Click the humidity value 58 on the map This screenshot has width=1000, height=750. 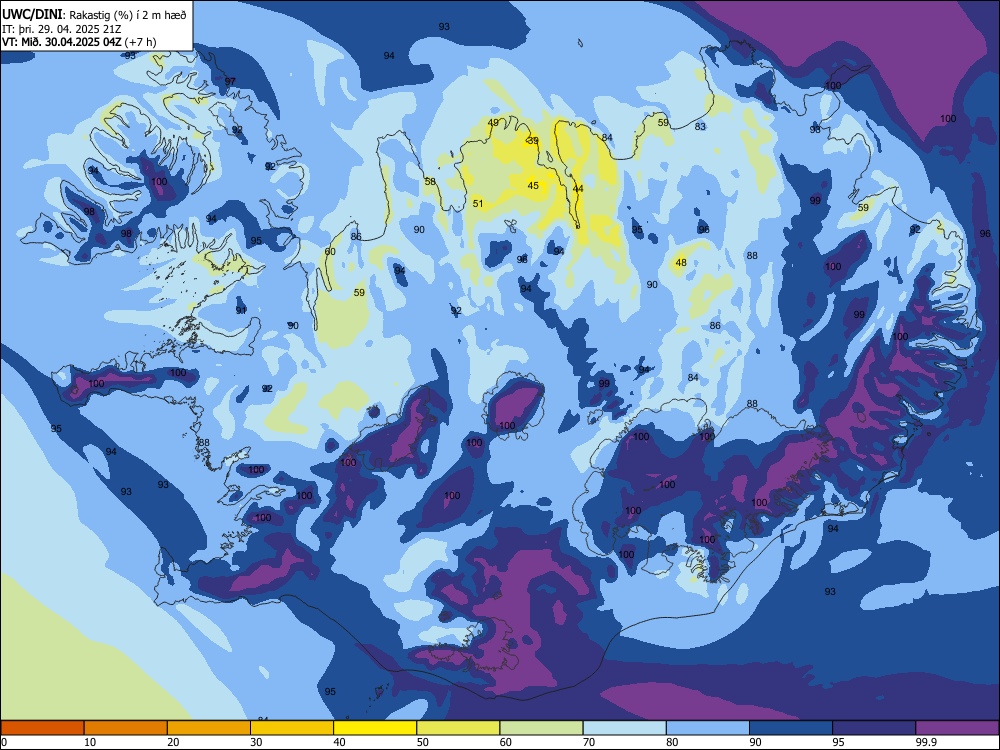pyautogui.click(x=430, y=182)
